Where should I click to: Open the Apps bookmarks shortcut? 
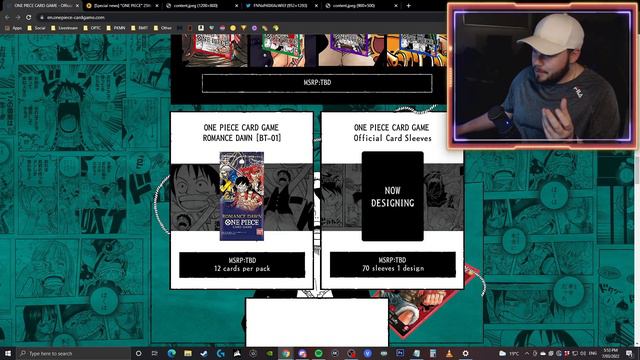pyautogui.click(x=13, y=28)
